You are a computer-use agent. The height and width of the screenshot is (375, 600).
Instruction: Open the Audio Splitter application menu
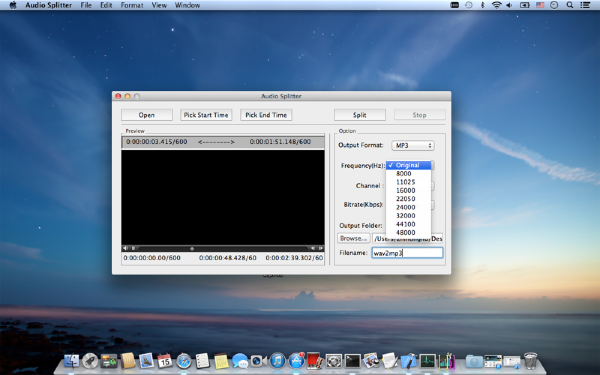click(49, 5)
